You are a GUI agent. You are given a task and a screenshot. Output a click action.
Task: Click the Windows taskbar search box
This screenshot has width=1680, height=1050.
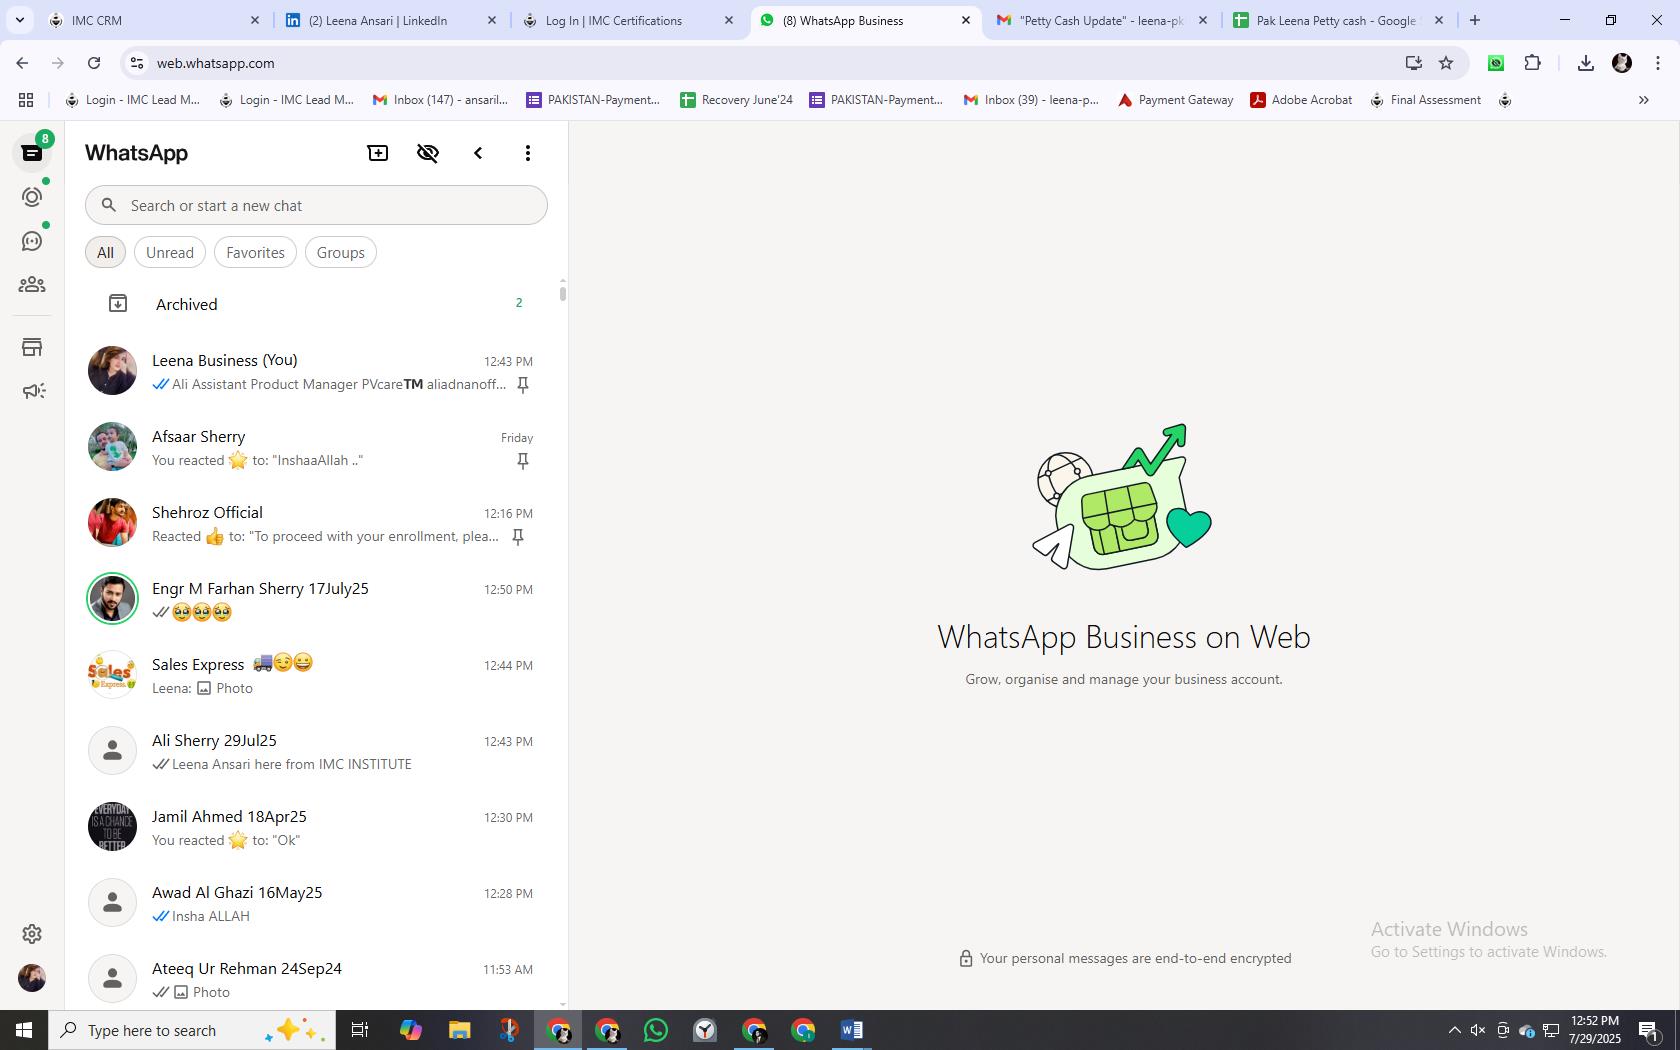(192, 1030)
